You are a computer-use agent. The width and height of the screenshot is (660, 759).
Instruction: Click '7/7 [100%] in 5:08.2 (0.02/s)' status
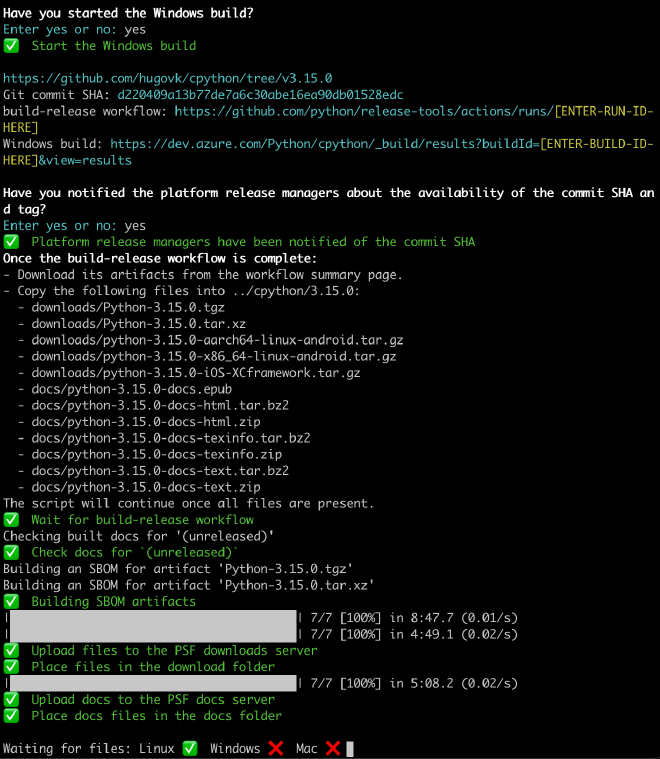(x=414, y=683)
